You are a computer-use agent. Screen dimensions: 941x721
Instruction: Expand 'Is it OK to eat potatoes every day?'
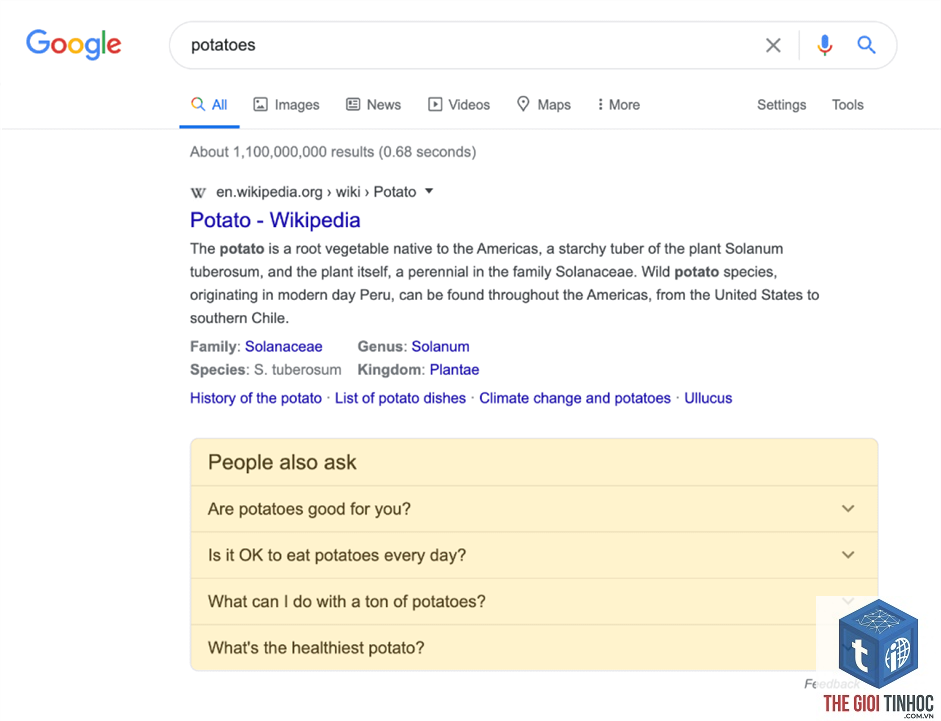(534, 555)
